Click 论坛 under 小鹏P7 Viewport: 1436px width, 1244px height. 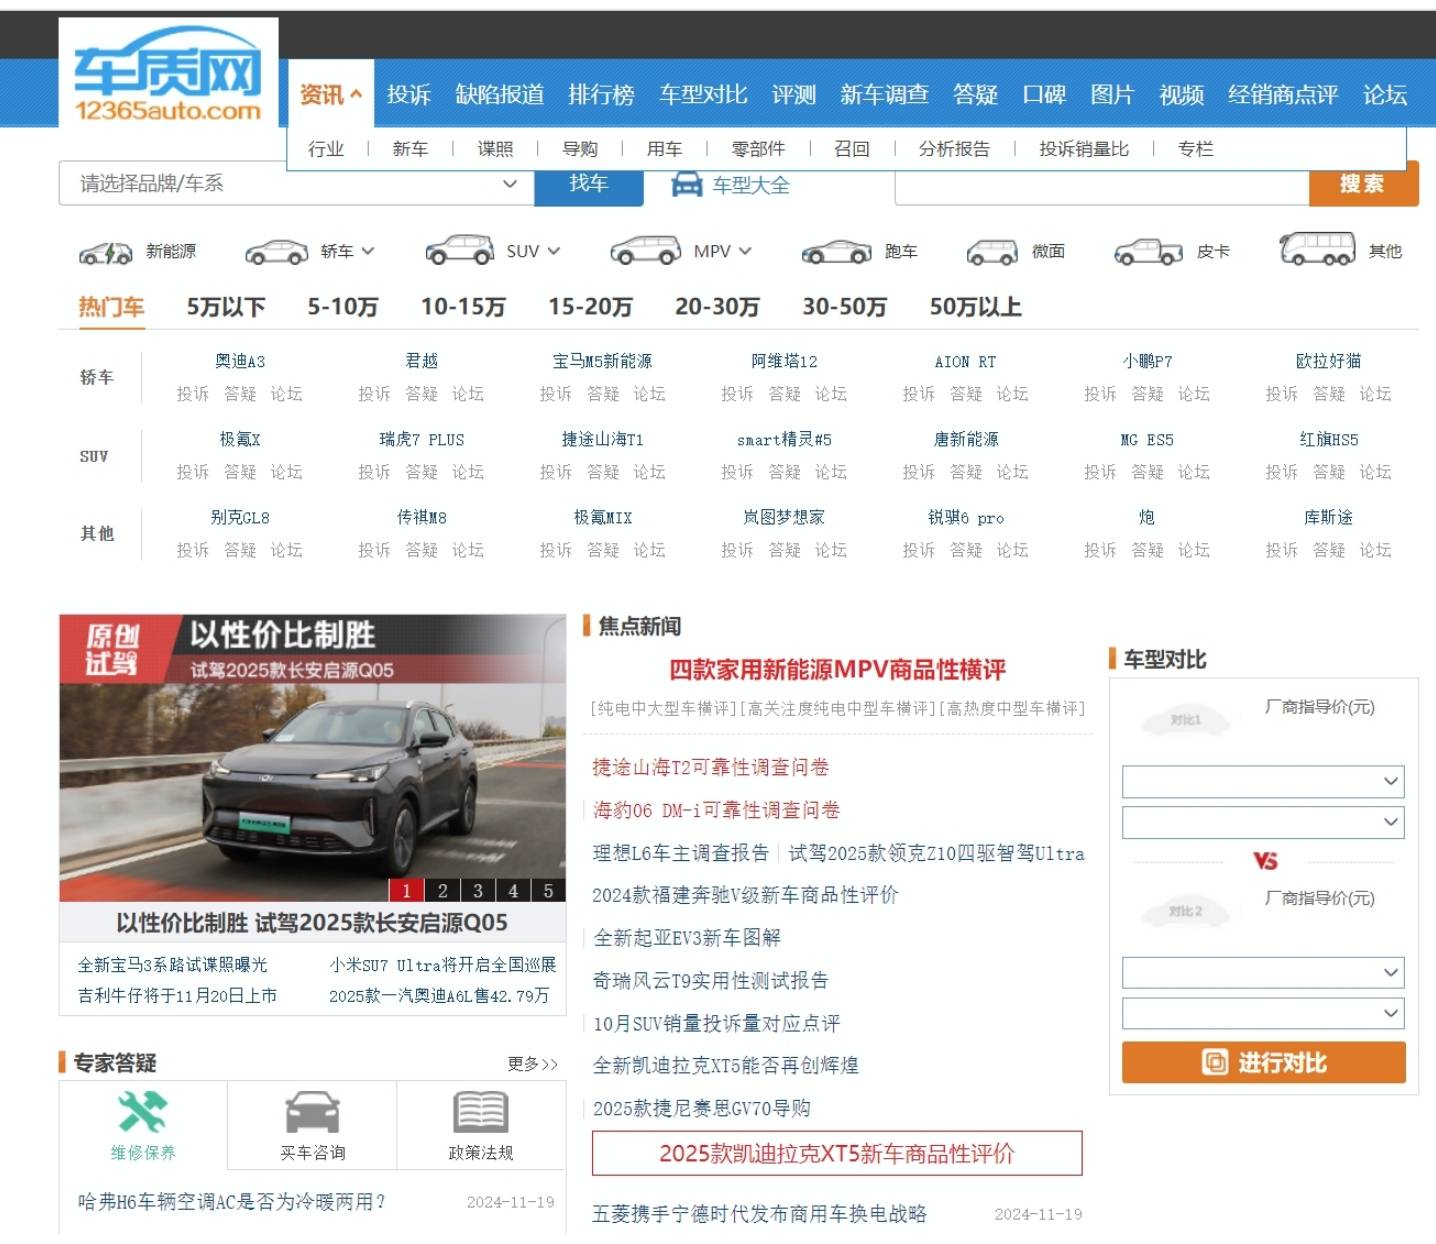coord(1194,394)
